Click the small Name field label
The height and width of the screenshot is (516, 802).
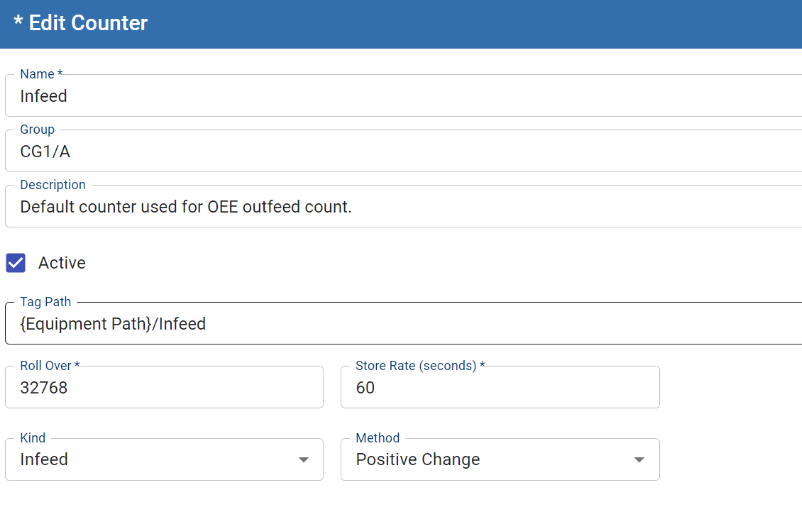tap(41, 74)
